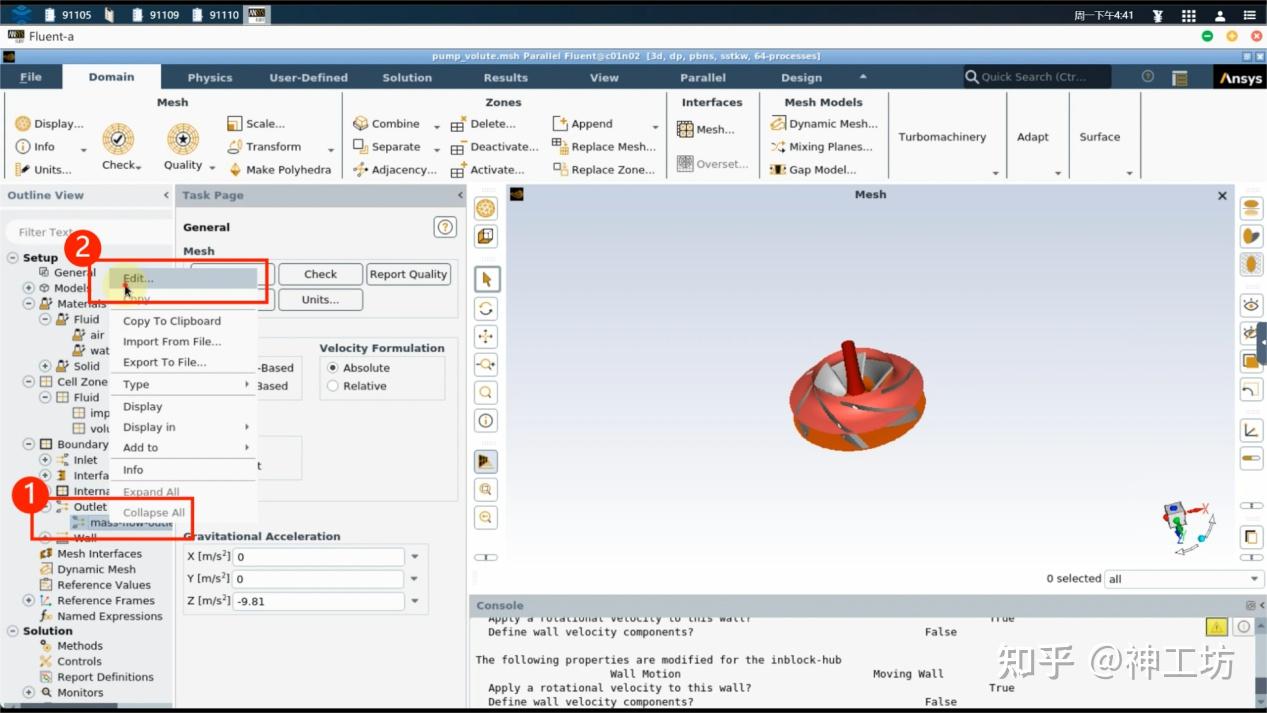Expand the Inlet boundary node
This screenshot has height=713, width=1267.
[45, 460]
